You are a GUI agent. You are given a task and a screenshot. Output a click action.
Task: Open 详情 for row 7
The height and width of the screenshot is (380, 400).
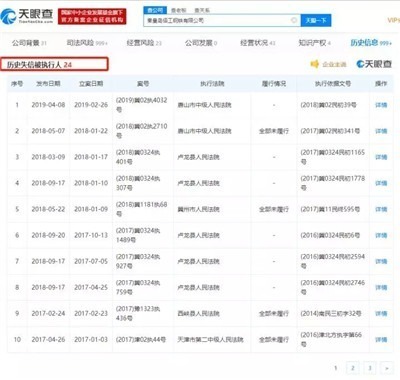coord(381,261)
